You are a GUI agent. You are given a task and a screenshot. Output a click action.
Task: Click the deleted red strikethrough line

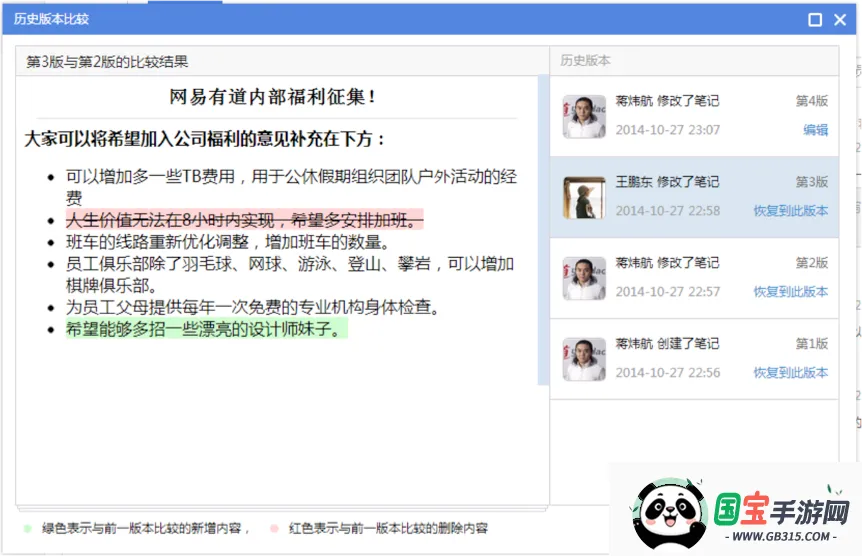tap(245, 220)
